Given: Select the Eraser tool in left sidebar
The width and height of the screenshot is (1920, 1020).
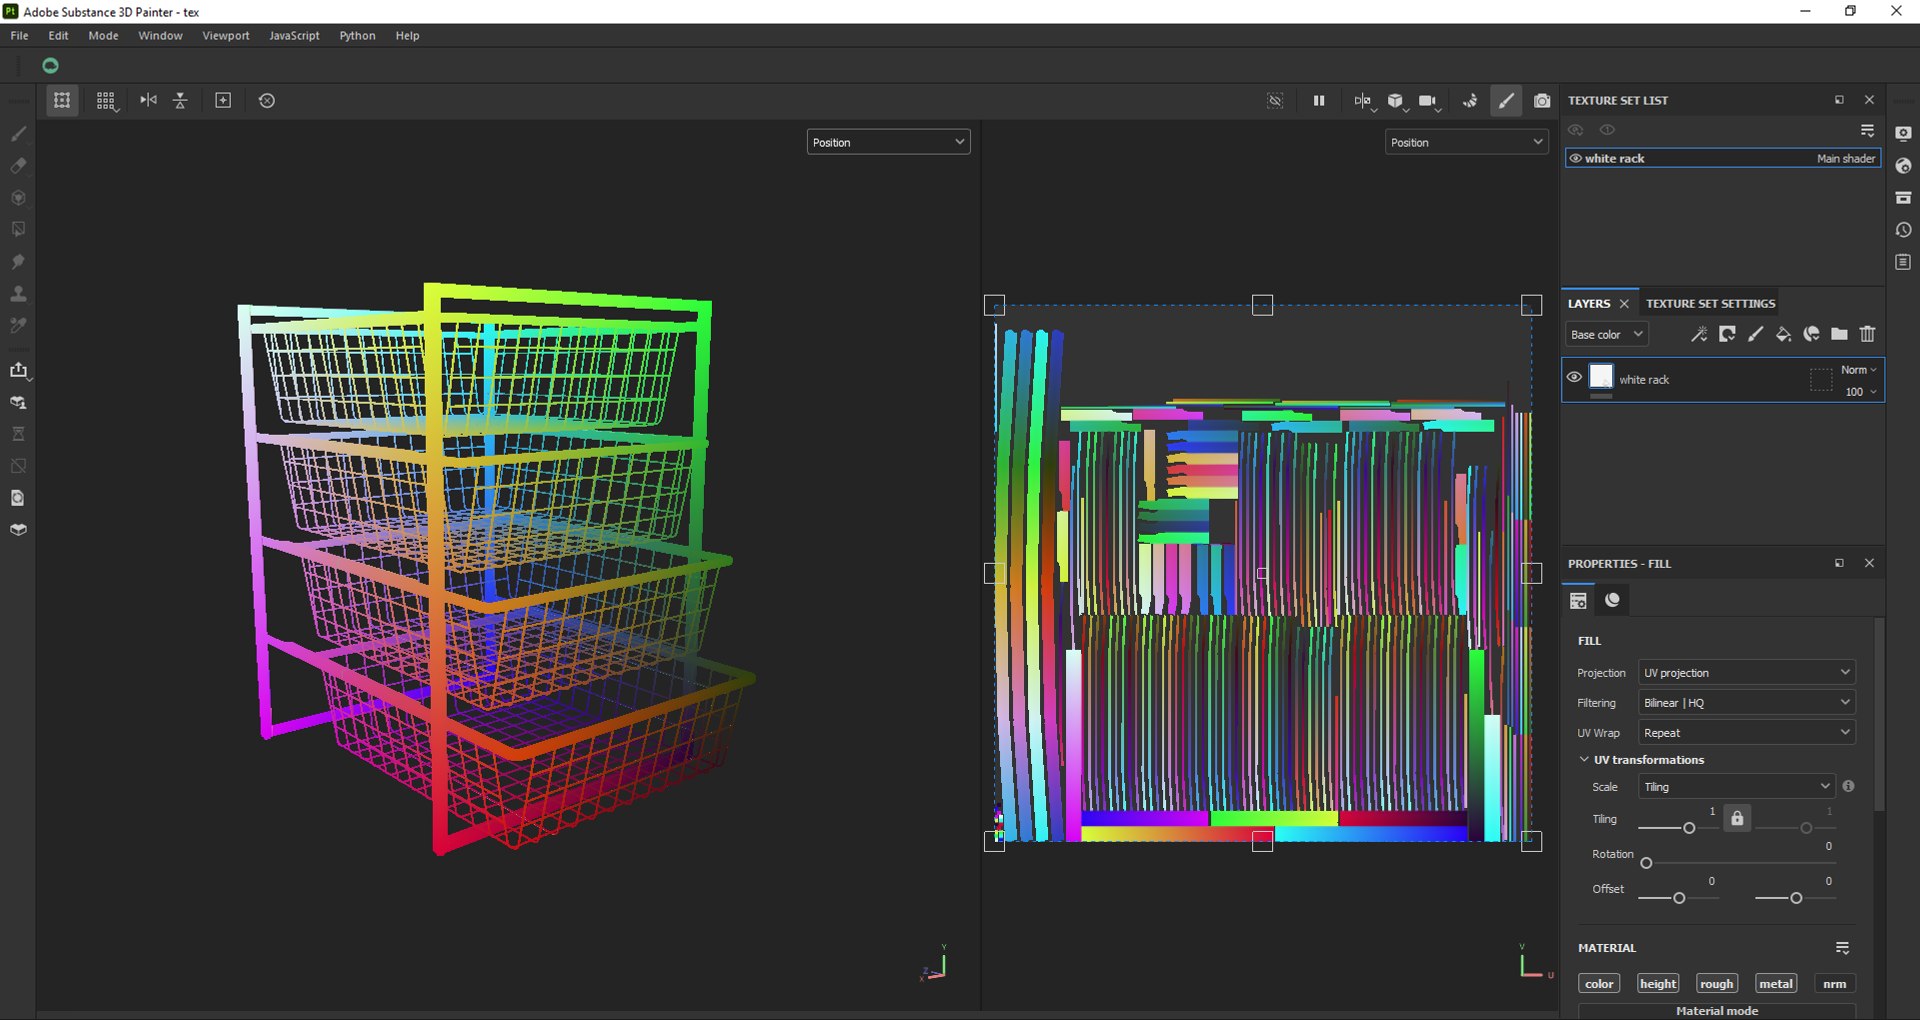Looking at the screenshot, I should (x=18, y=165).
